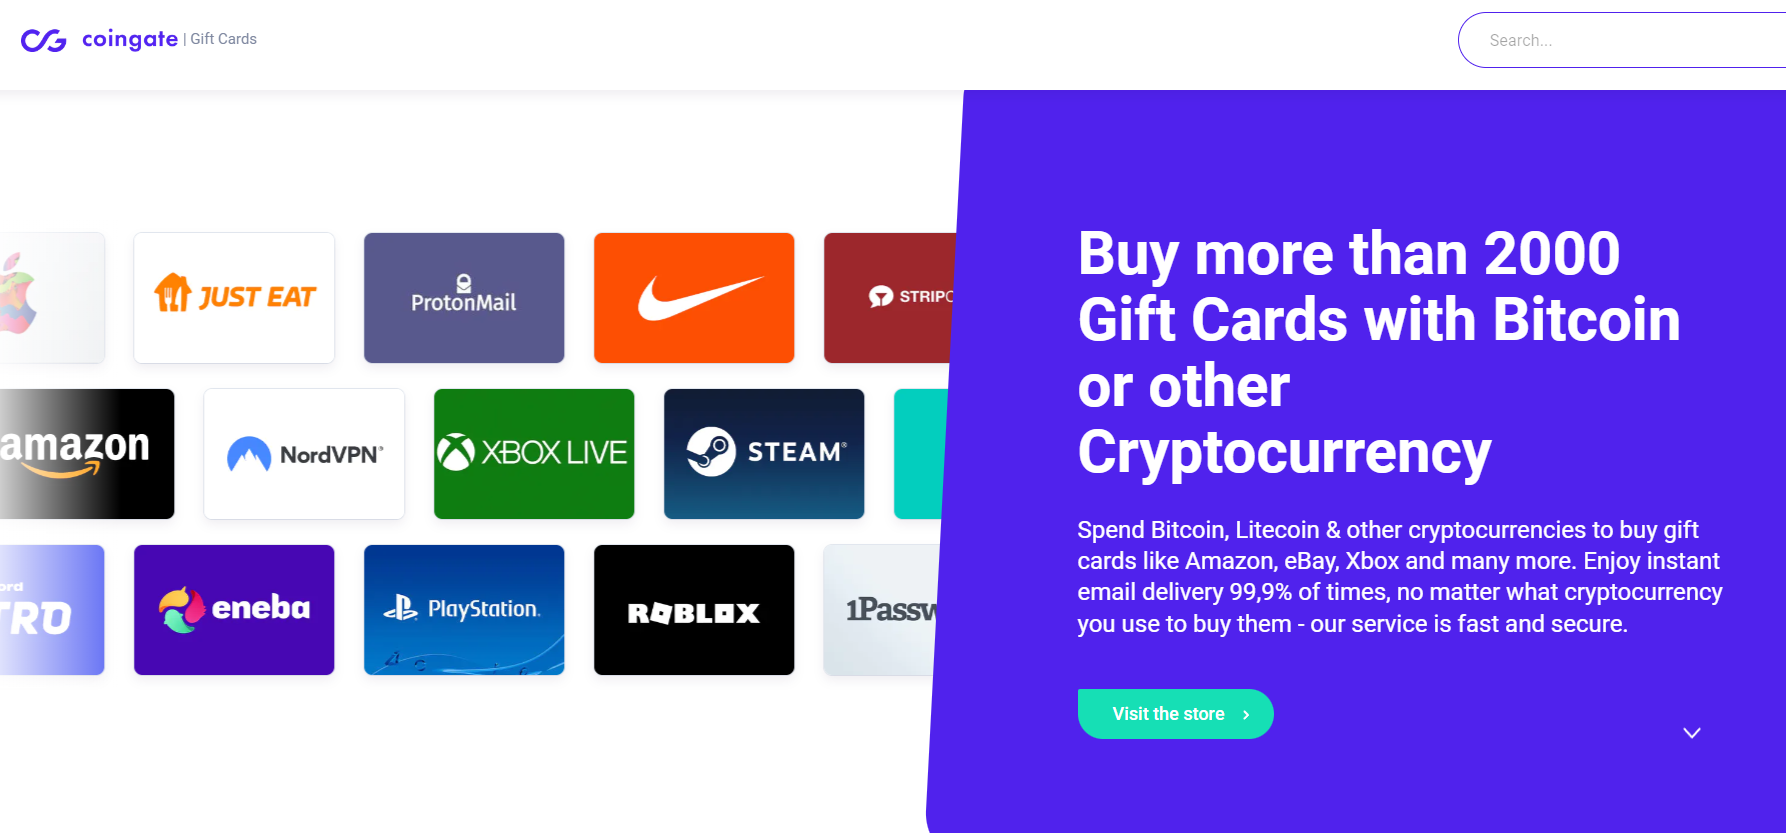The width and height of the screenshot is (1786, 833).
Task: Select the teal gift card tile
Action: pyautogui.click(x=920, y=454)
